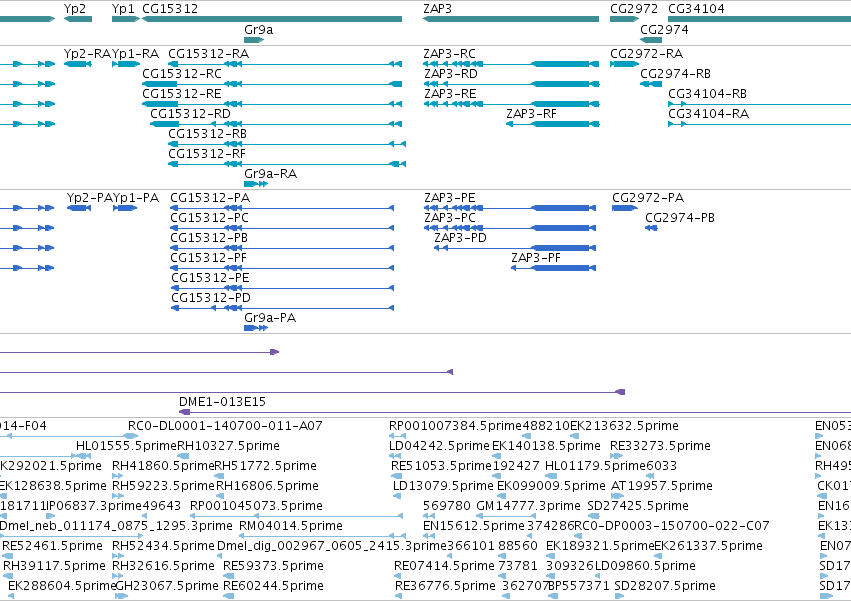The width and height of the screenshot is (851, 601).
Task: Choose EST 'RP001045073.5prime'
Action: click(256, 507)
